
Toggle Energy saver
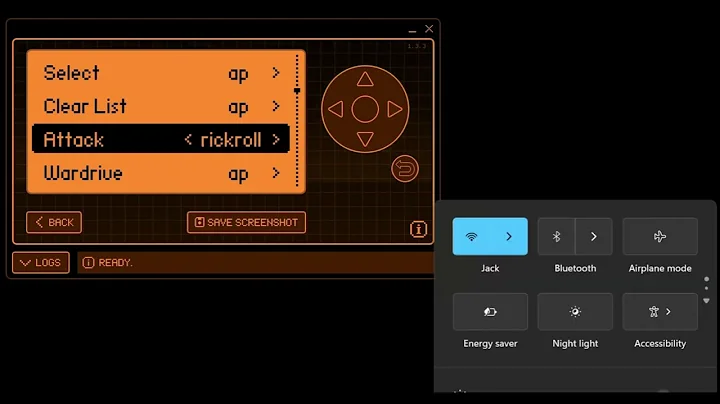pos(490,312)
